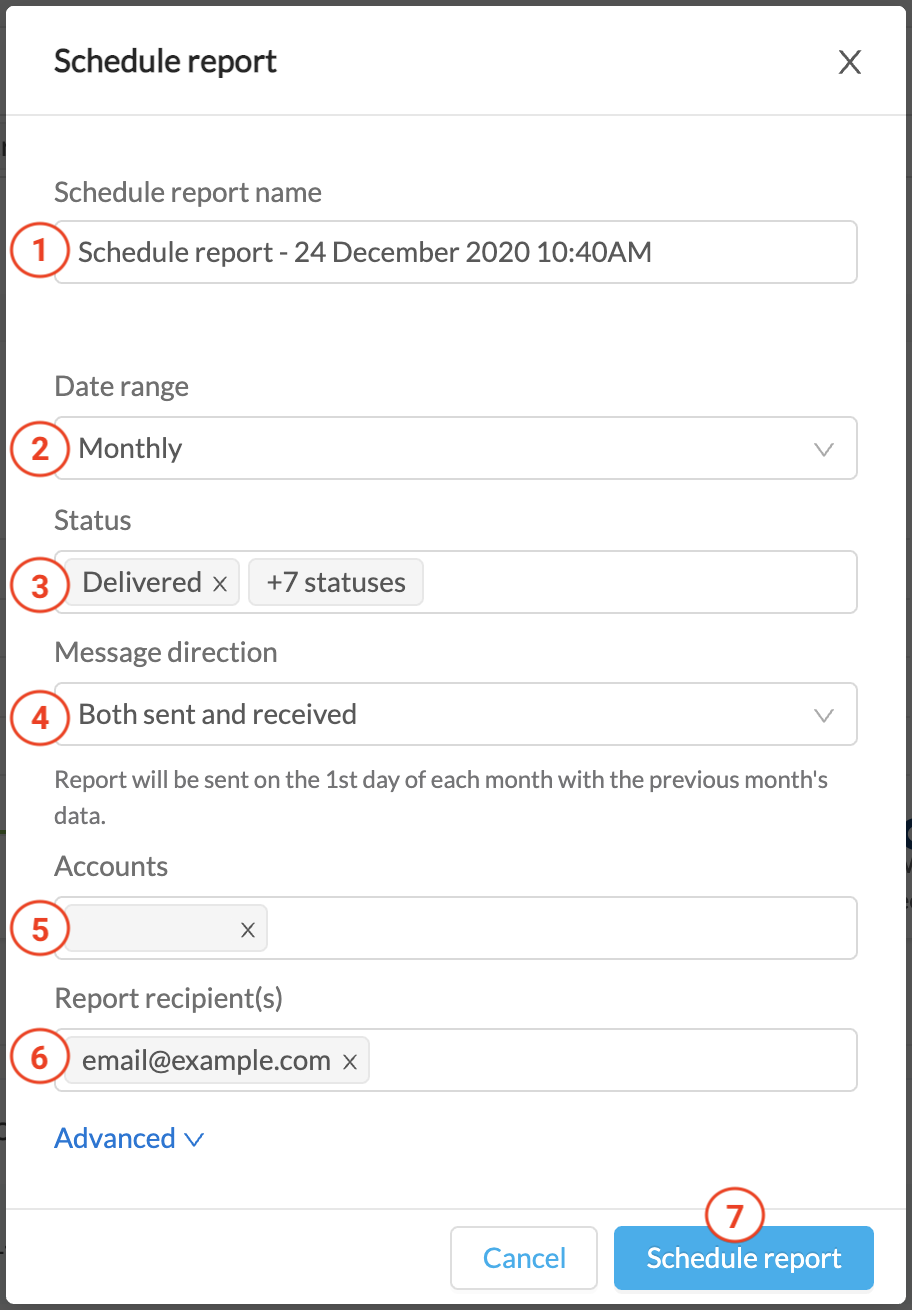
Task: Select the Monthly date range value
Action: point(130,449)
